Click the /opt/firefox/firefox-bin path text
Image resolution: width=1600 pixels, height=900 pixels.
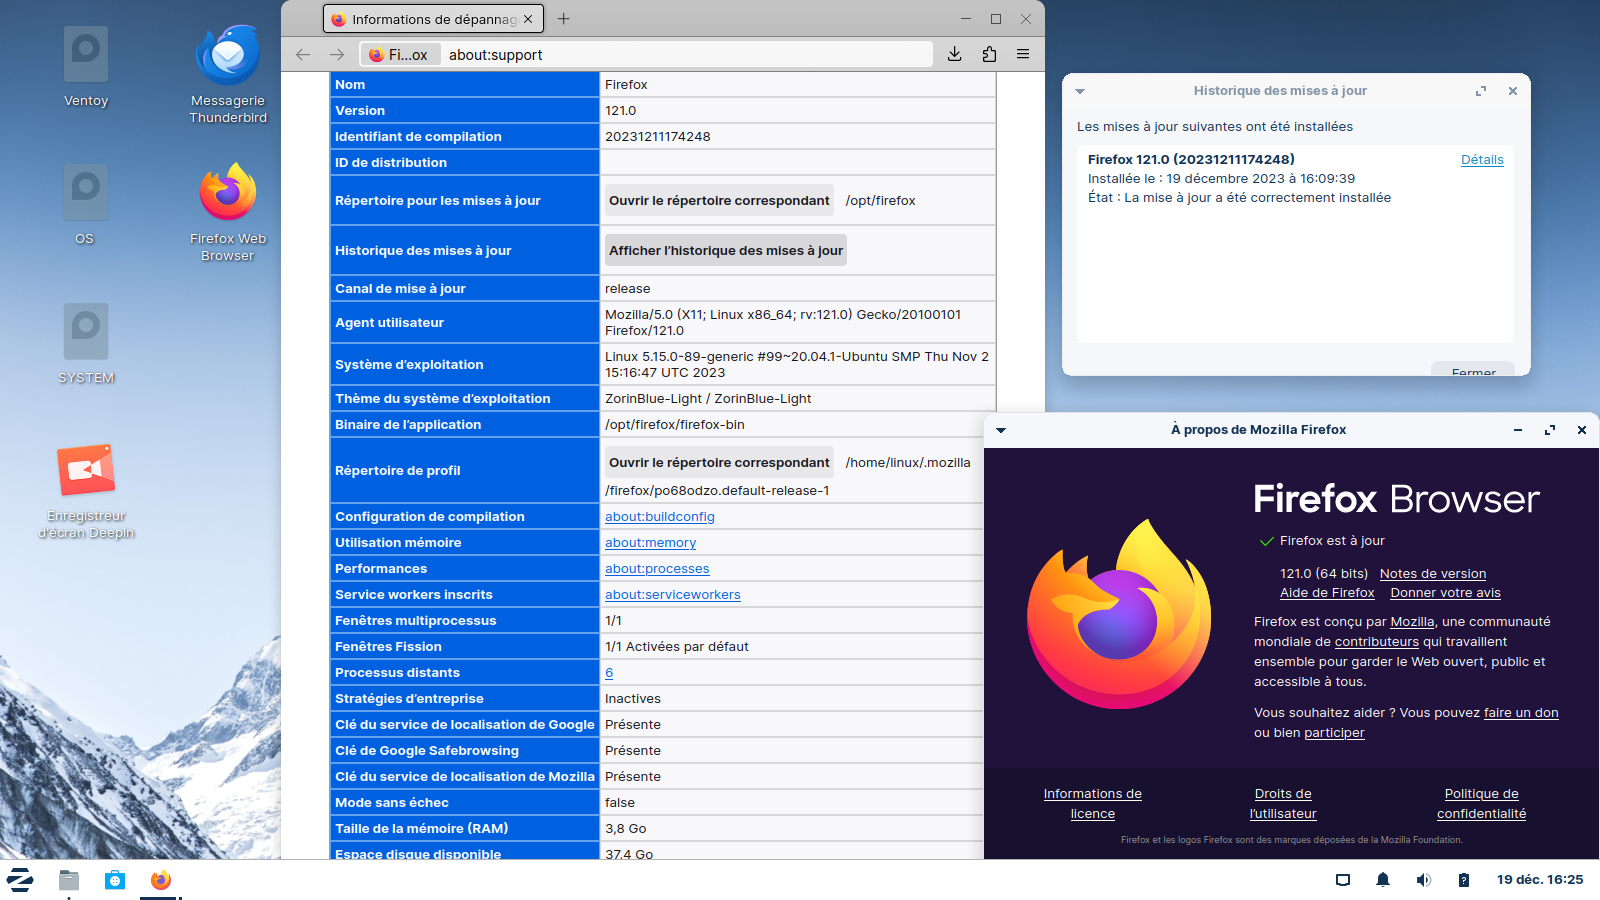pos(675,425)
